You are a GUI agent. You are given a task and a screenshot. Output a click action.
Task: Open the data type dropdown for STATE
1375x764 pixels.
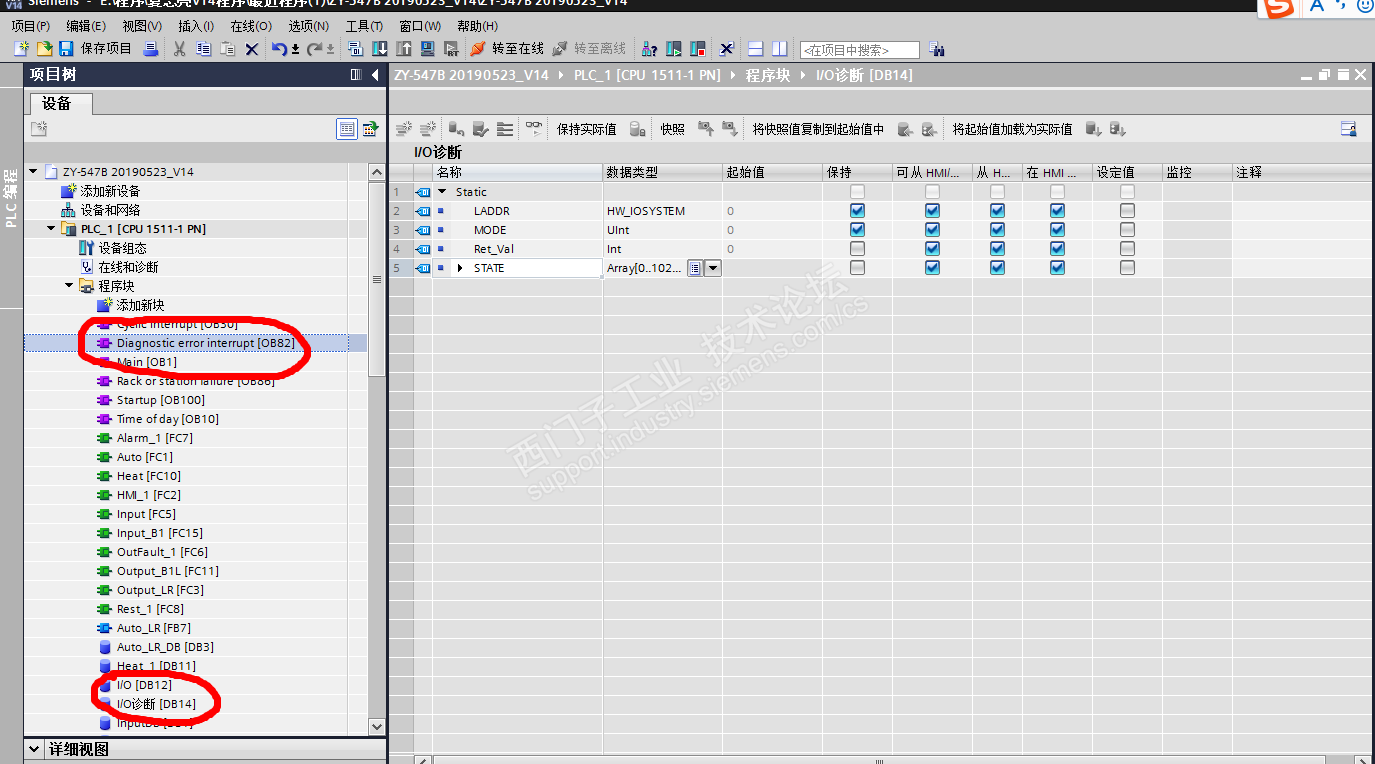(713, 268)
